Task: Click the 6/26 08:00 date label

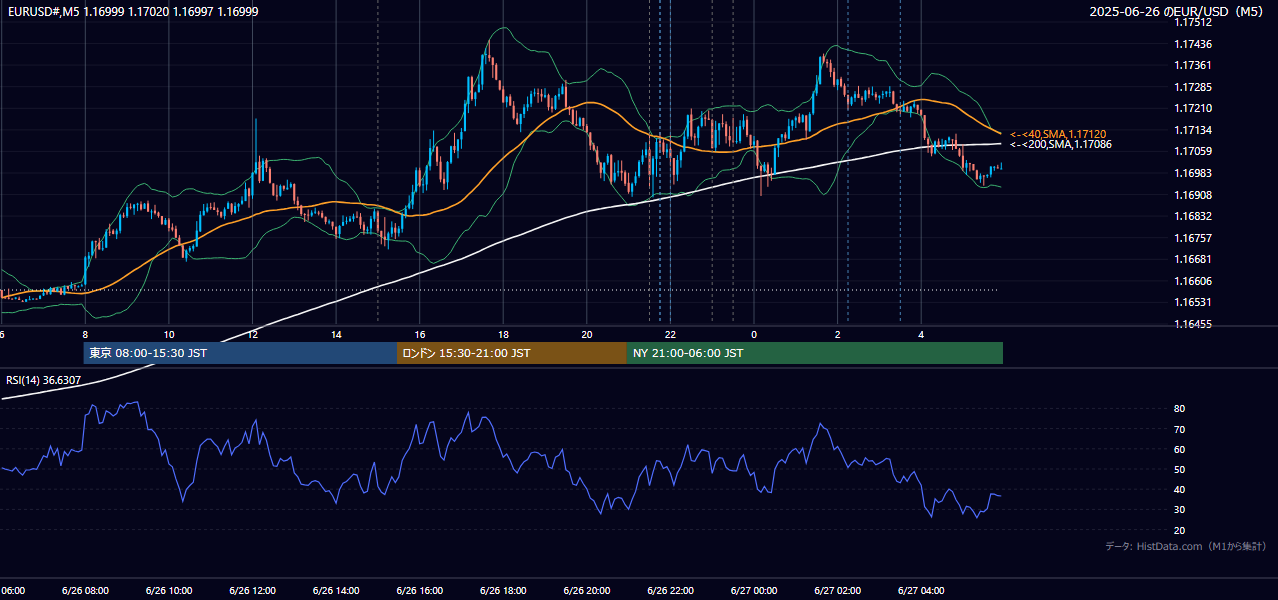Action: point(85,591)
